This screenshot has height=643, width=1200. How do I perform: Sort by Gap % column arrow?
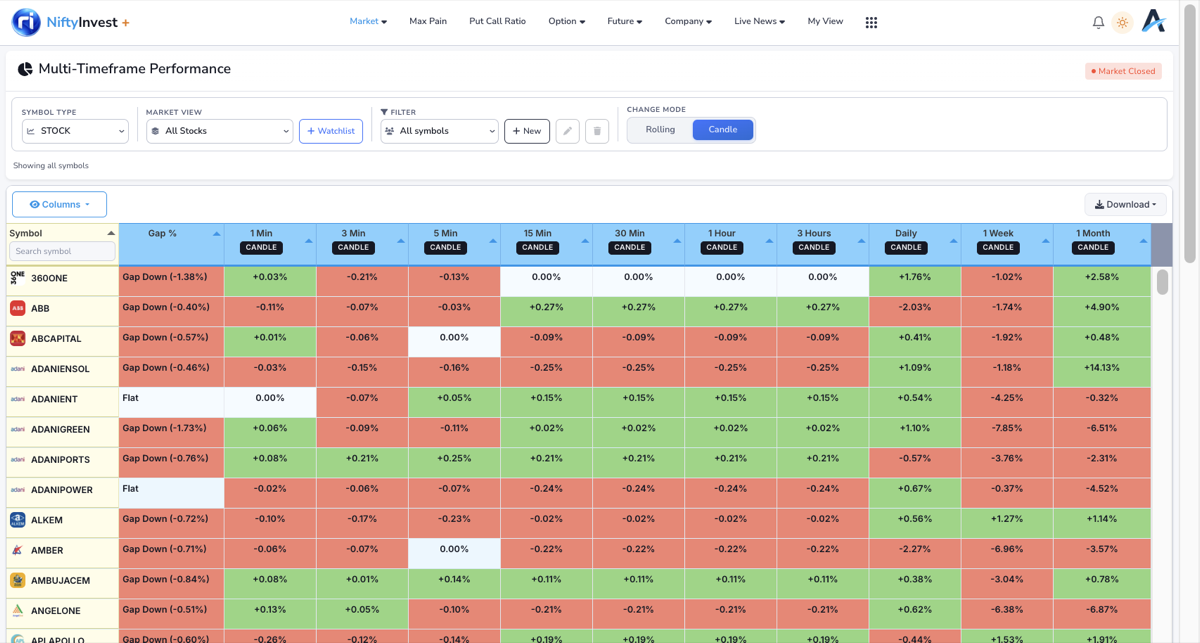216,234
